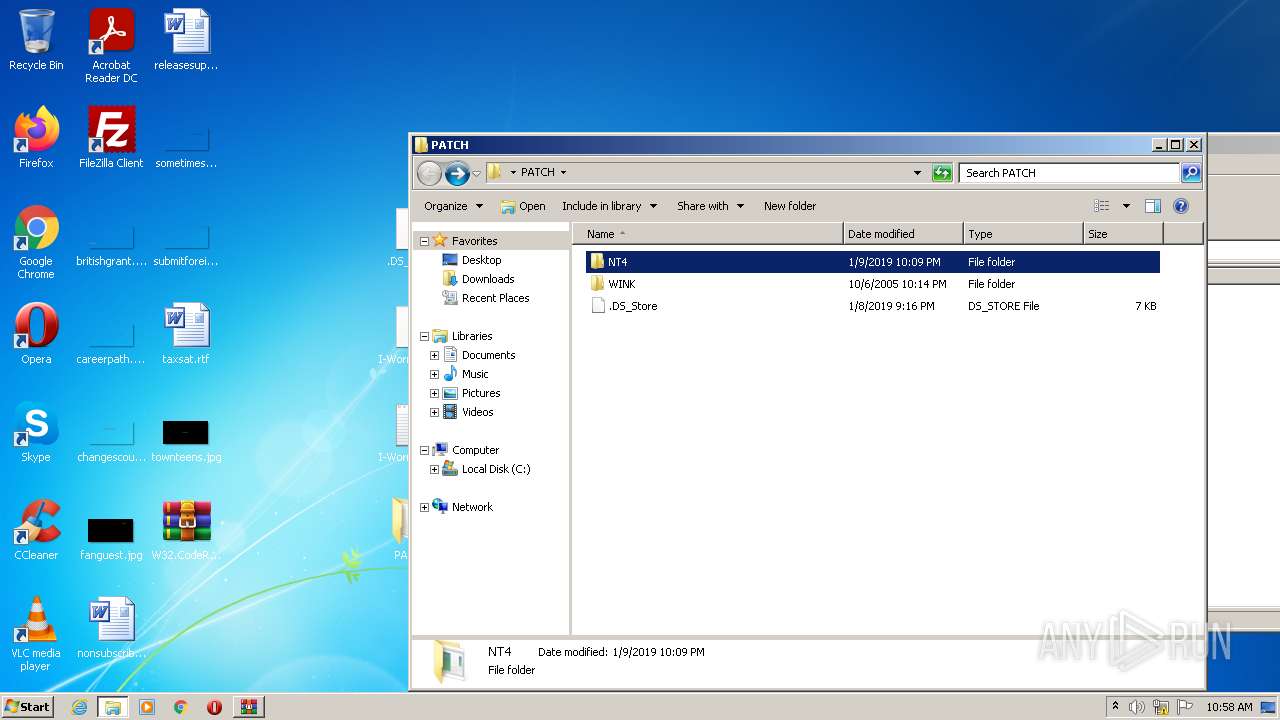Open recent locations dropdown arrow beside Forward
Image resolution: width=1280 pixels, height=720 pixels.
[x=476, y=173]
